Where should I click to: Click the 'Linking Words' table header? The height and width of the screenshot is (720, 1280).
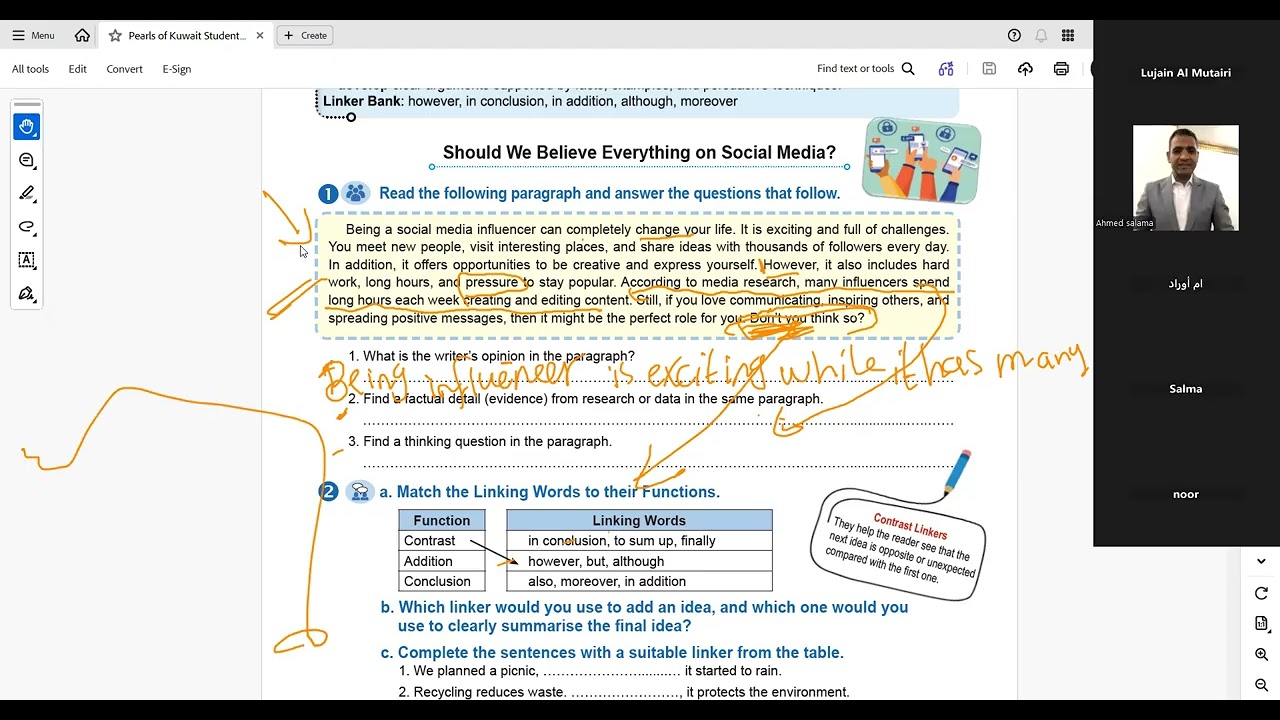coord(639,520)
